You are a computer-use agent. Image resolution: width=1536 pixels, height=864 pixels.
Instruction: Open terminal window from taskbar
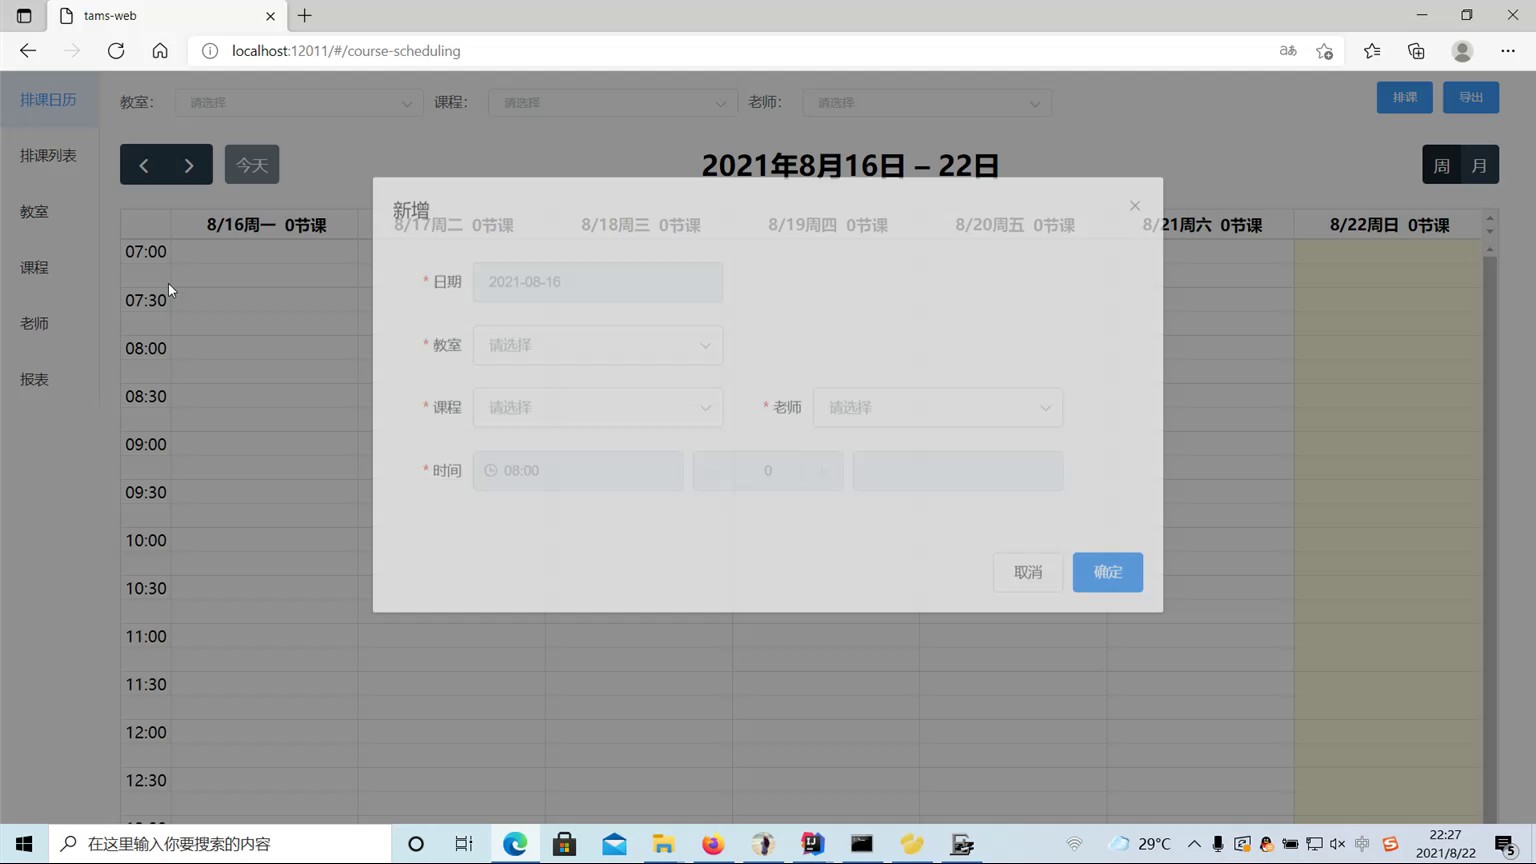click(x=862, y=844)
